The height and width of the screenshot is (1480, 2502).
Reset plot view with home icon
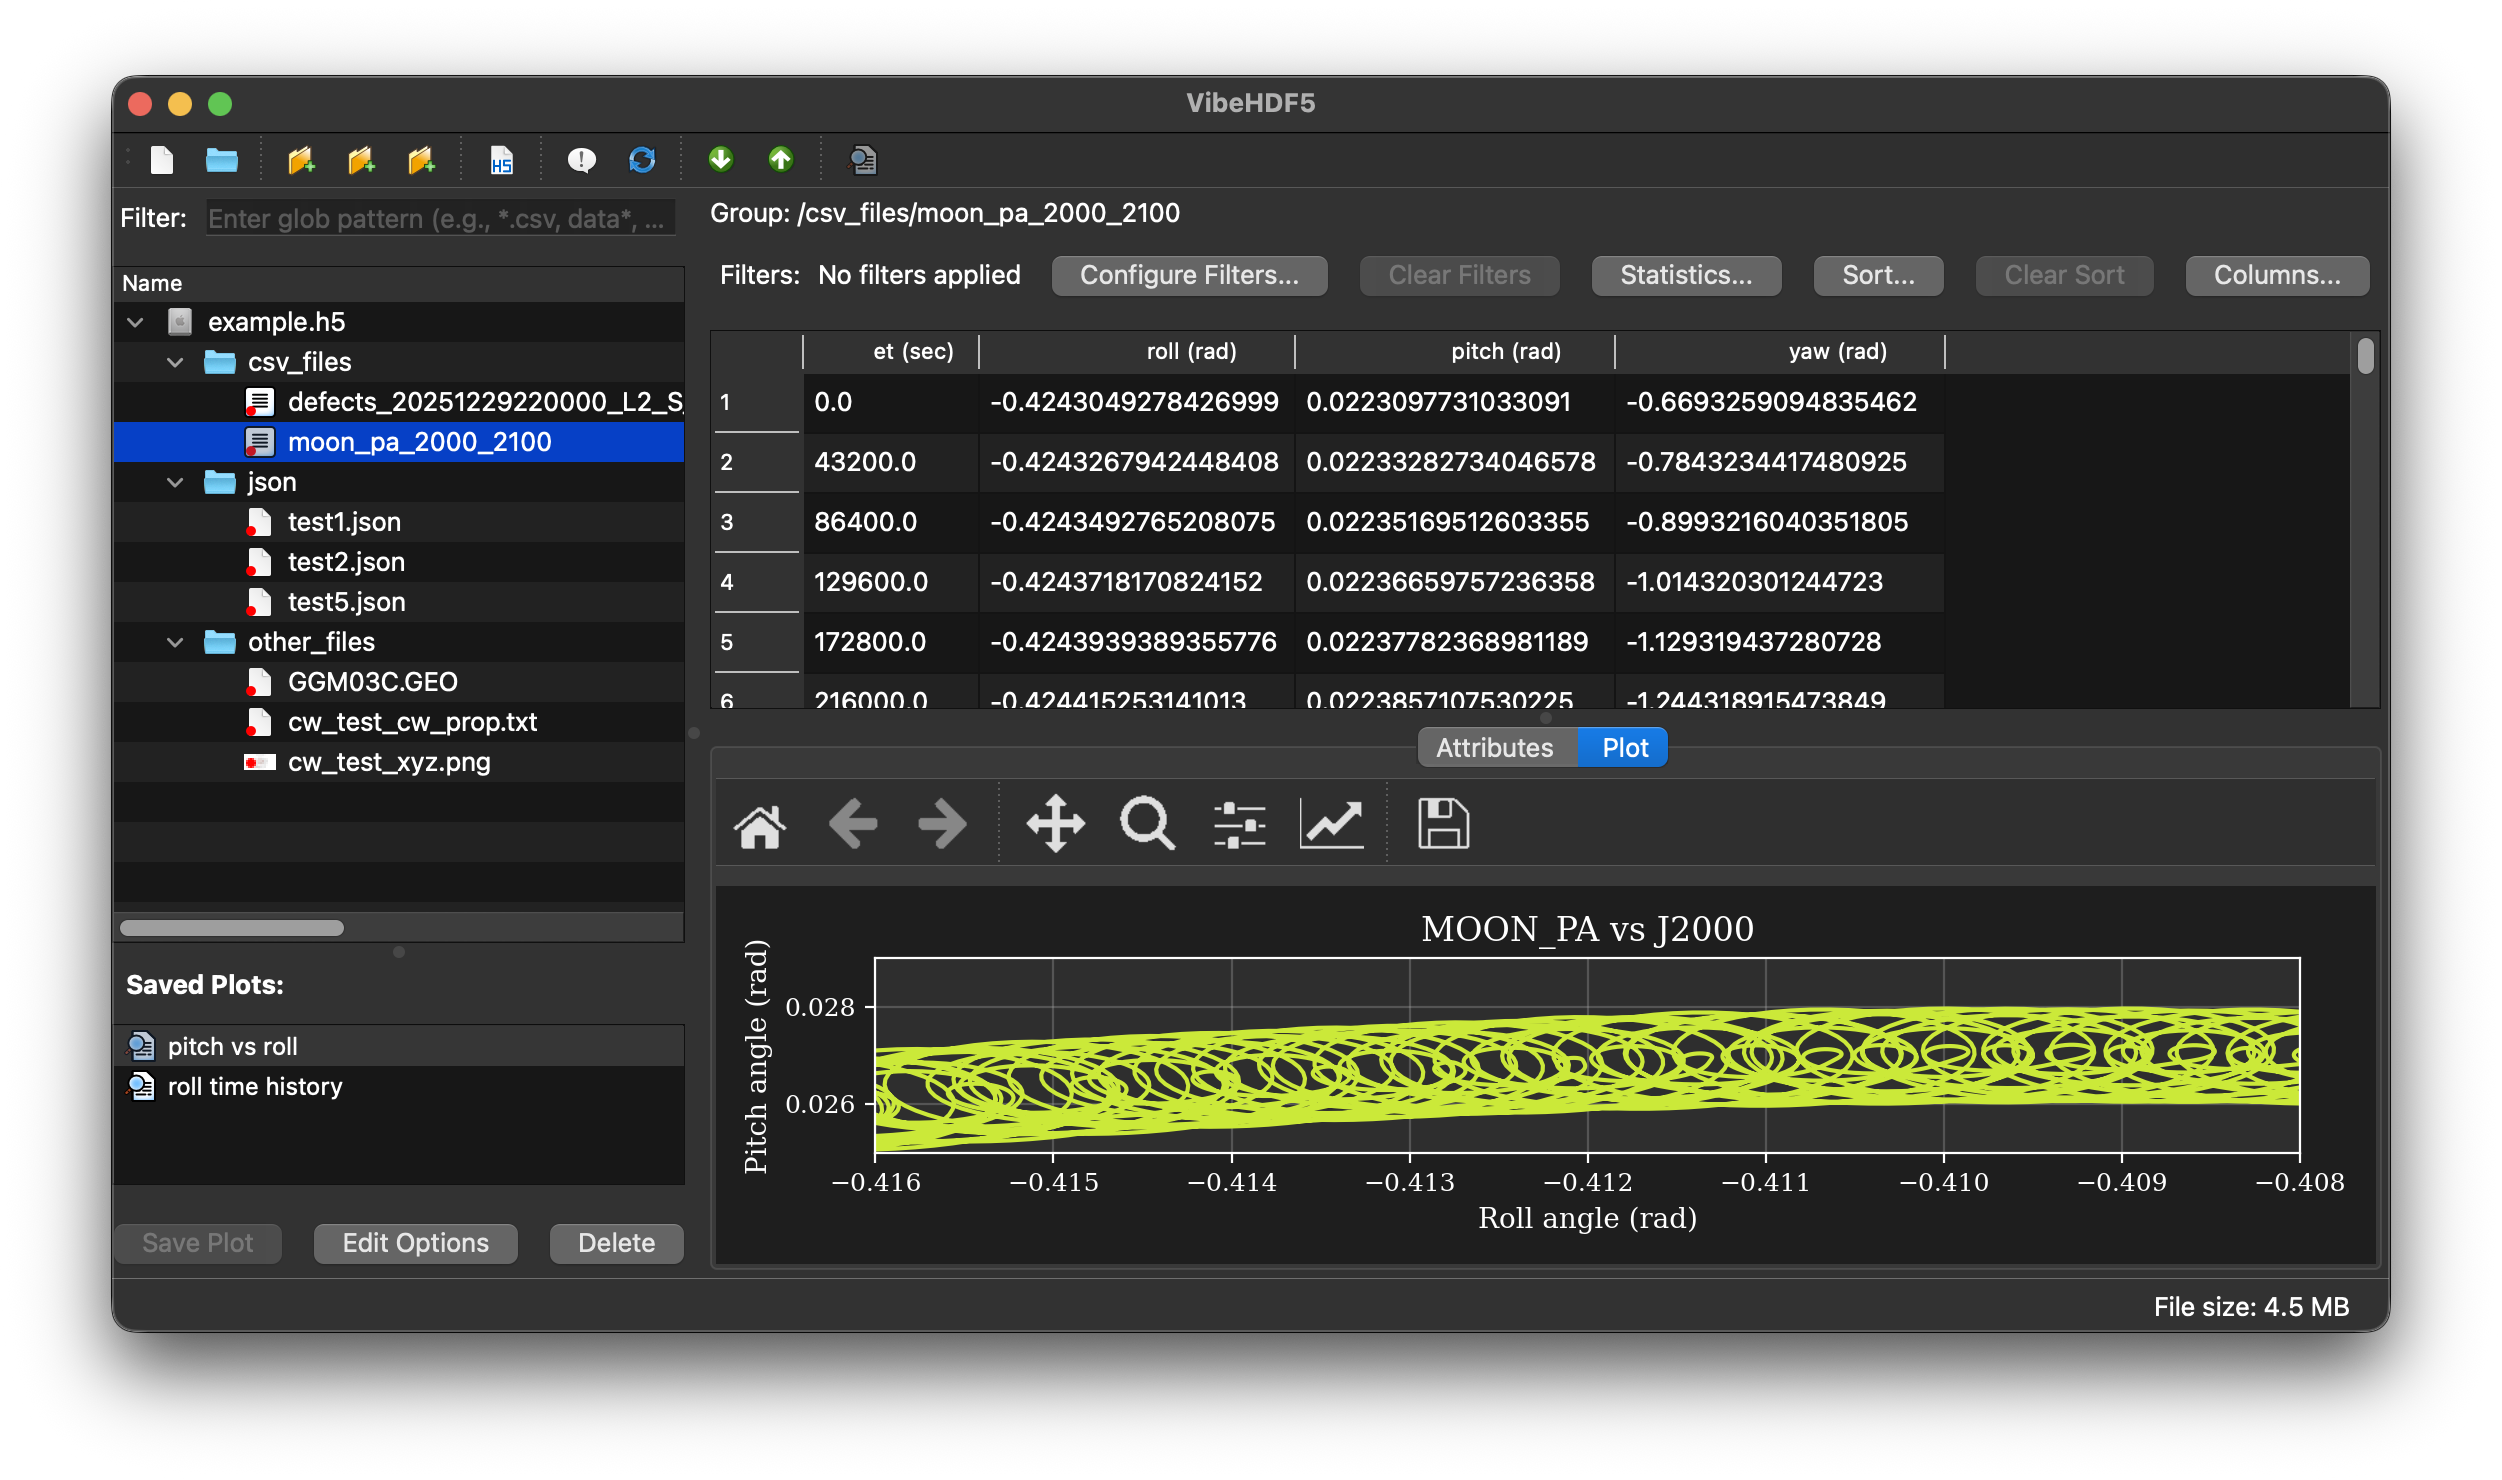pyautogui.click(x=760, y=825)
